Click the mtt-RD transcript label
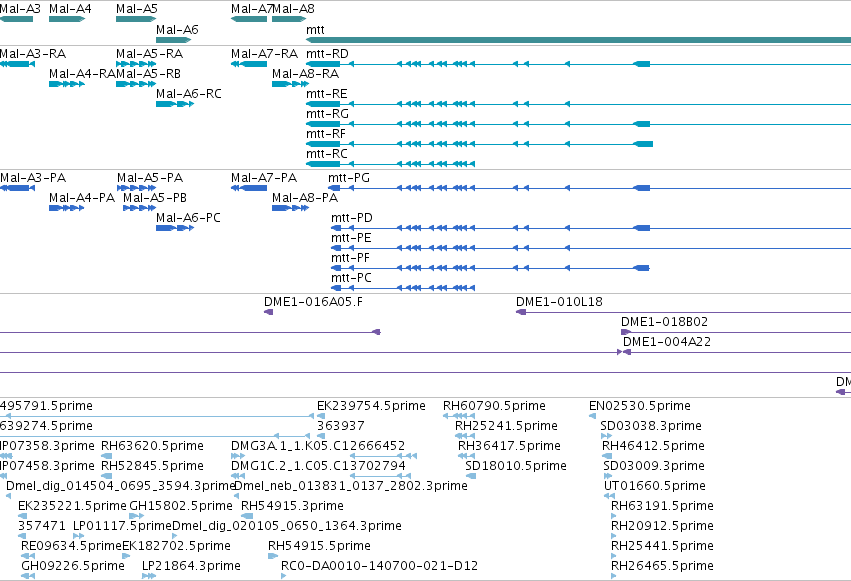The height and width of the screenshot is (581, 851). (x=327, y=54)
